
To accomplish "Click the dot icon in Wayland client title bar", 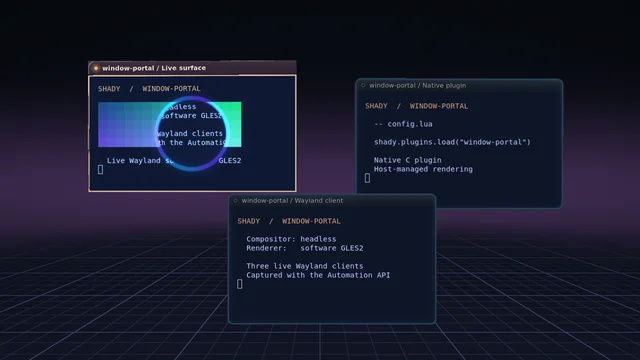I will 236,200.
